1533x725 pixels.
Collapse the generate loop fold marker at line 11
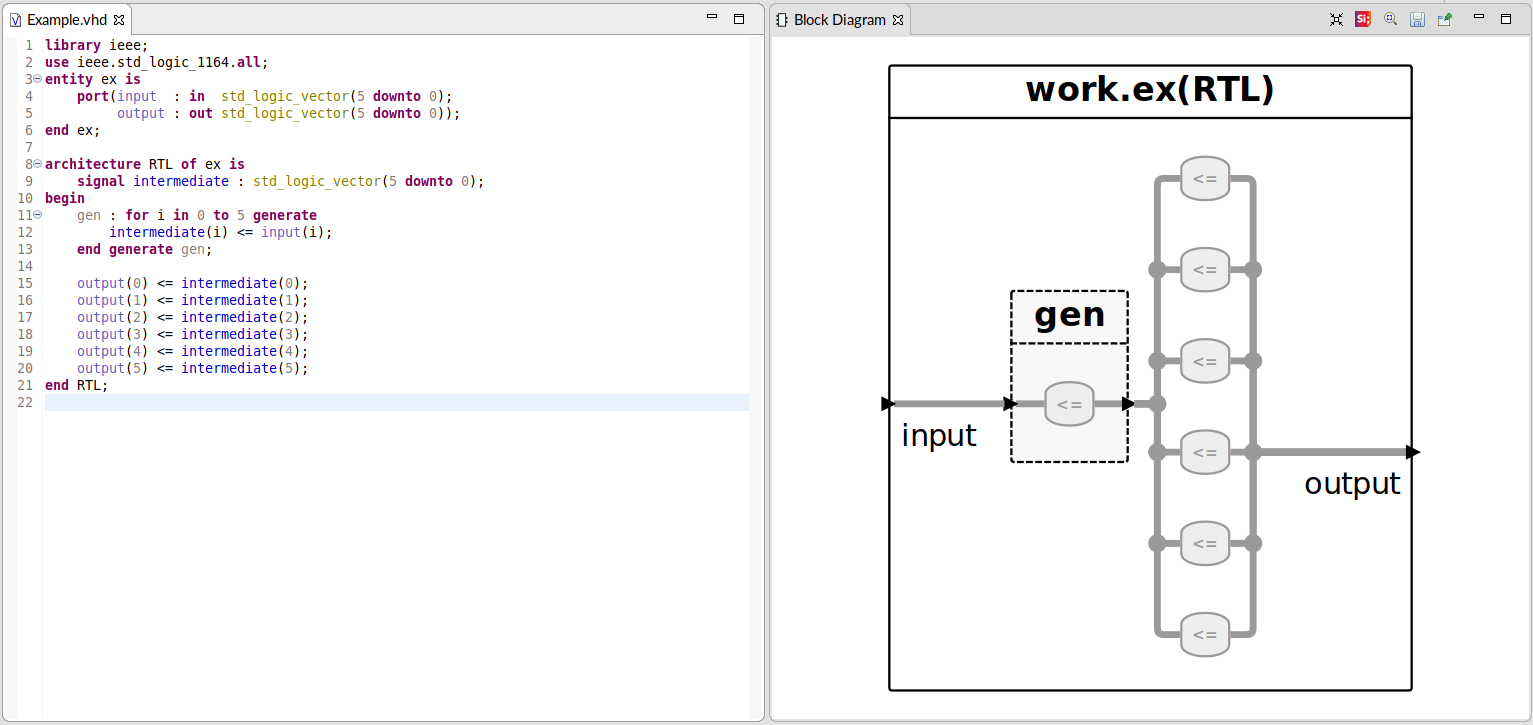pos(38,214)
